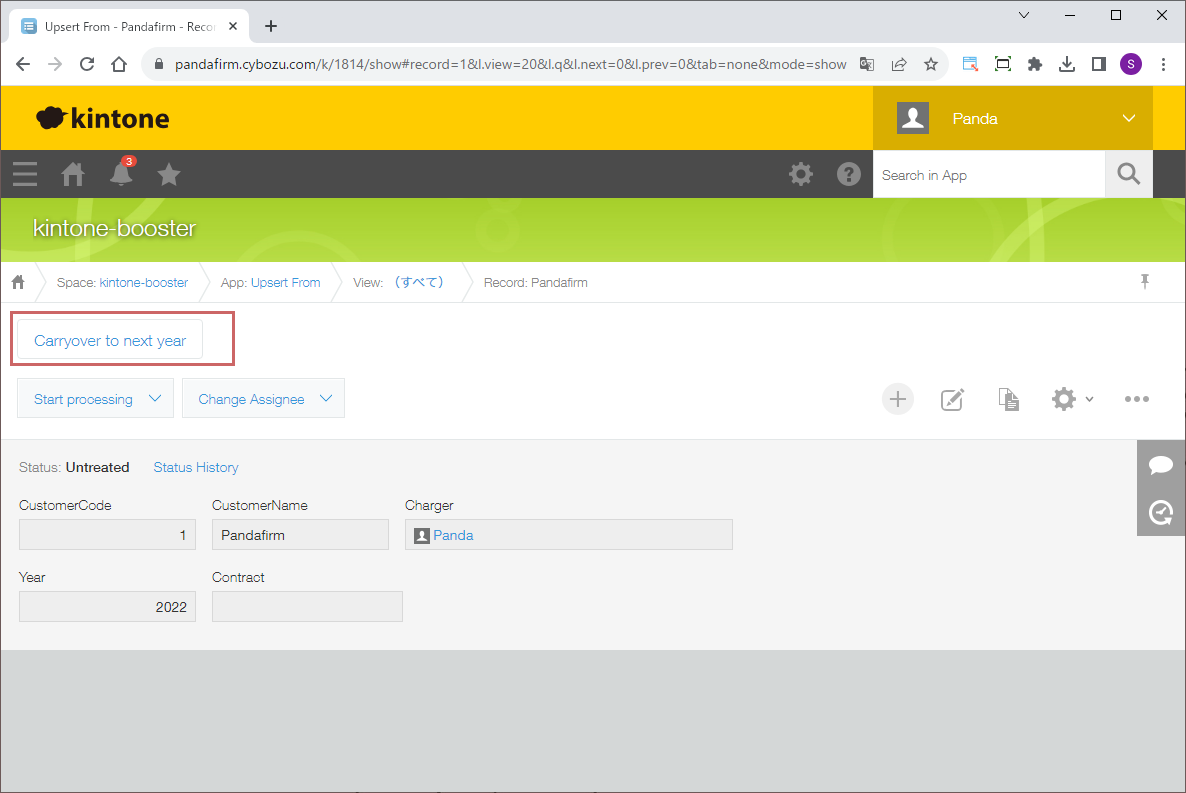Show the record change history icon

coord(1161,513)
